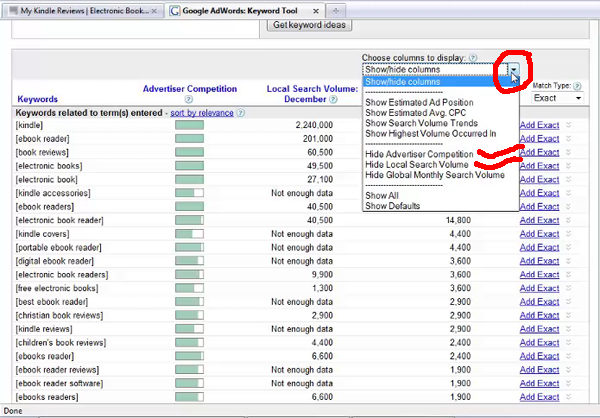Screen dimensions: 600x418
Task: Click Add Exact for [portable ebook reader]
Action: tap(539, 248)
